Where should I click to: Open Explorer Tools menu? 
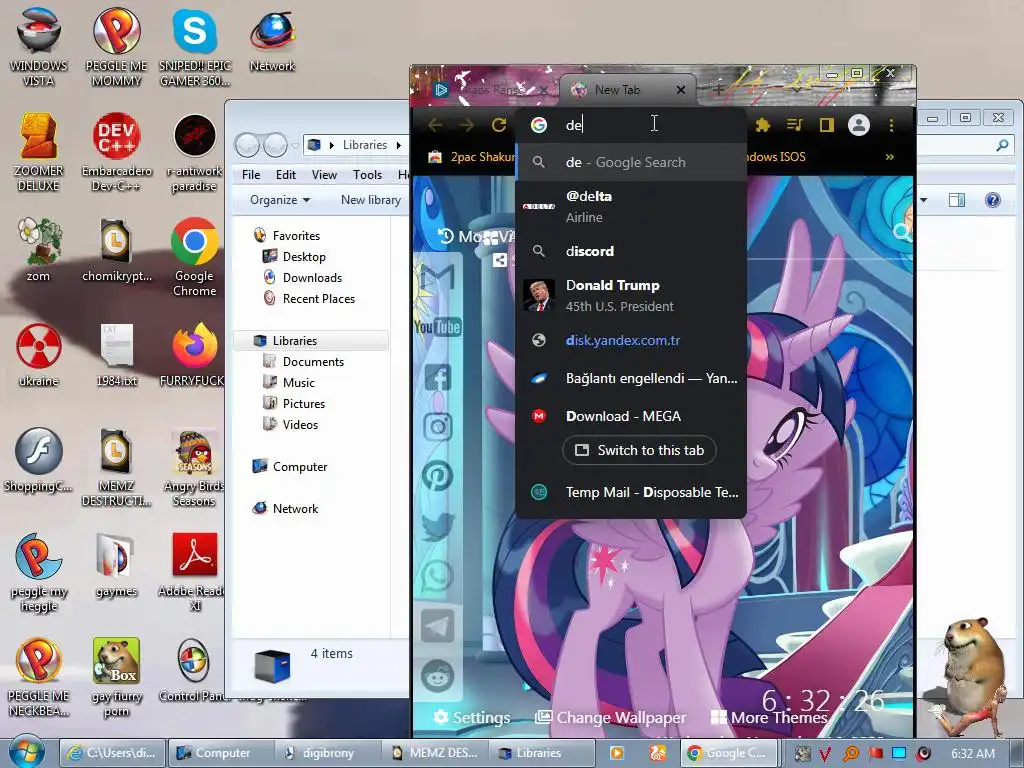[x=367, y=174]
